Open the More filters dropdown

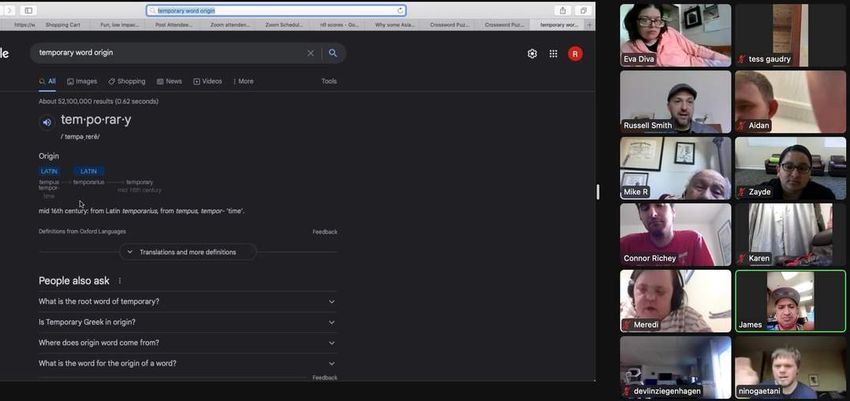[x=243, y=82]
